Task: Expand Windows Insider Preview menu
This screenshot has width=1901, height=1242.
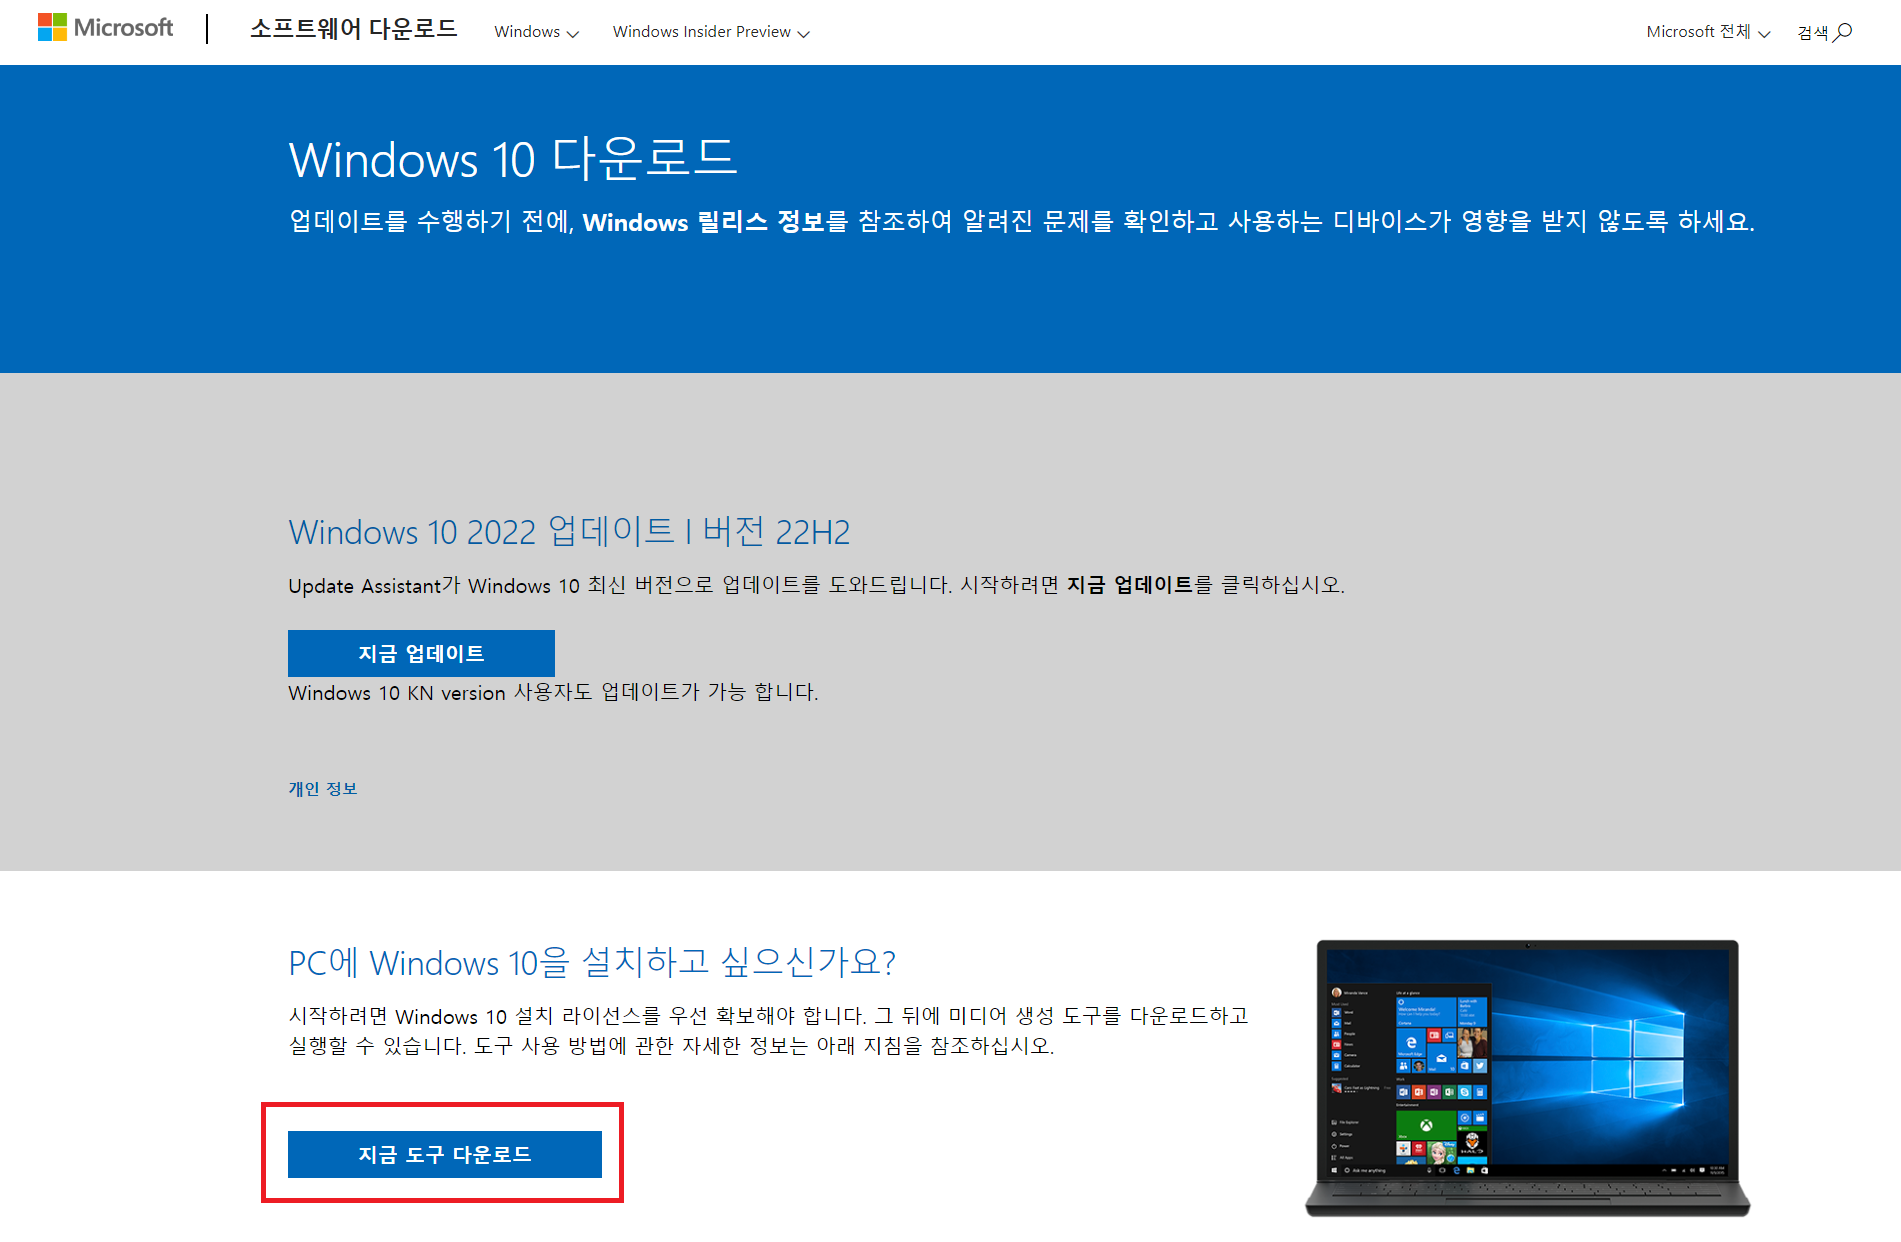Action: pos(711,32)
